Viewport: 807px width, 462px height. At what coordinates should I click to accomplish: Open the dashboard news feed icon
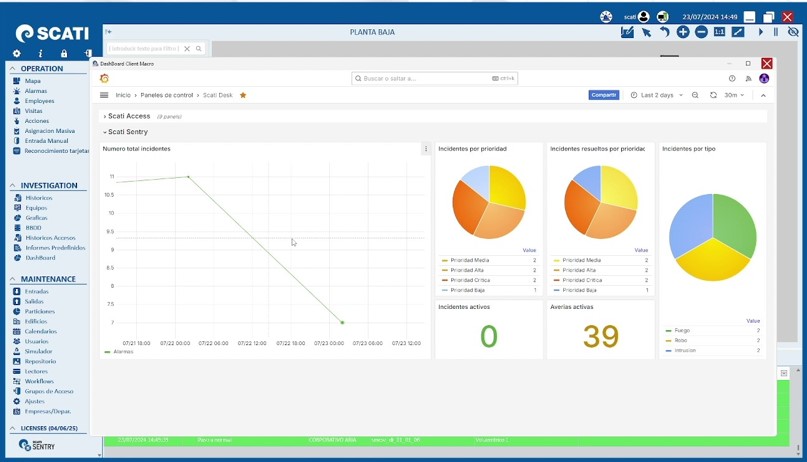coord(748,79)
